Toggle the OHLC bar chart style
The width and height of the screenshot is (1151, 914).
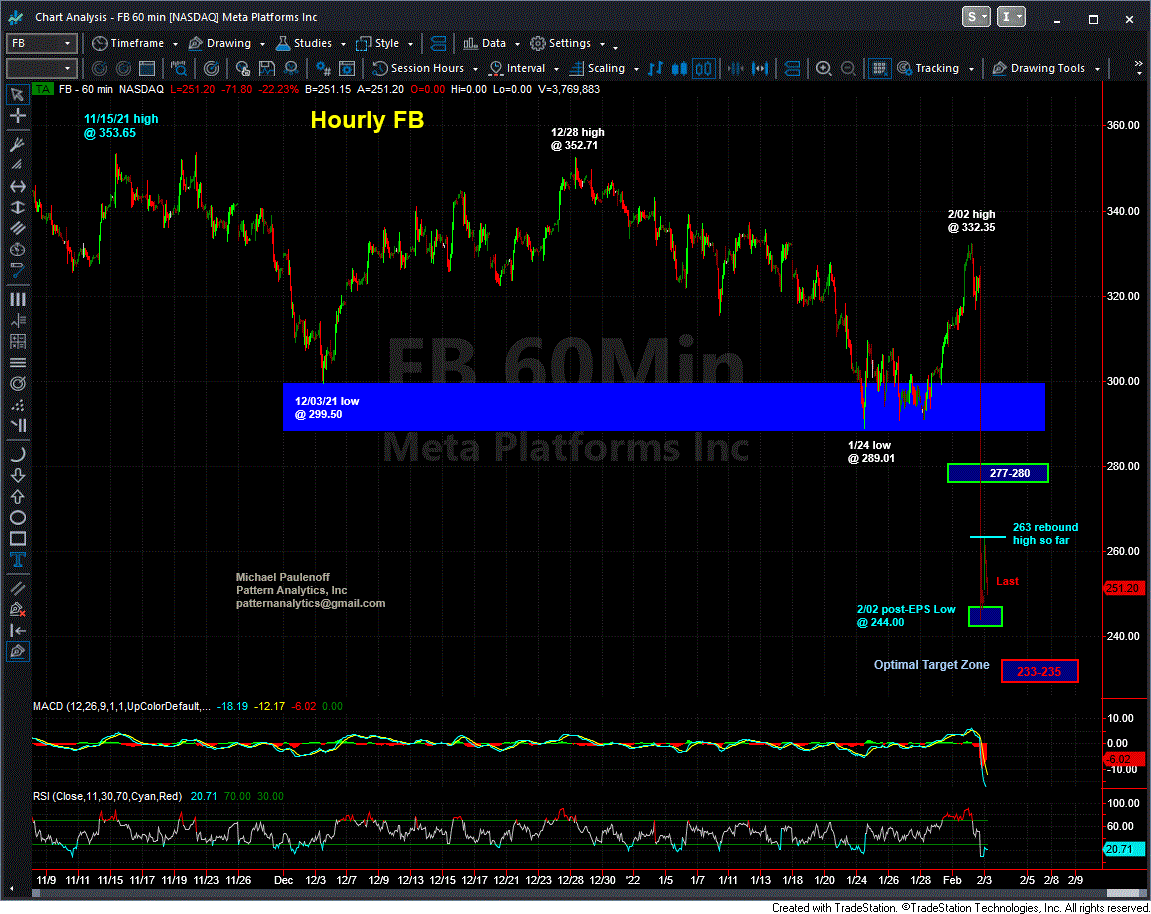[656, 68]
